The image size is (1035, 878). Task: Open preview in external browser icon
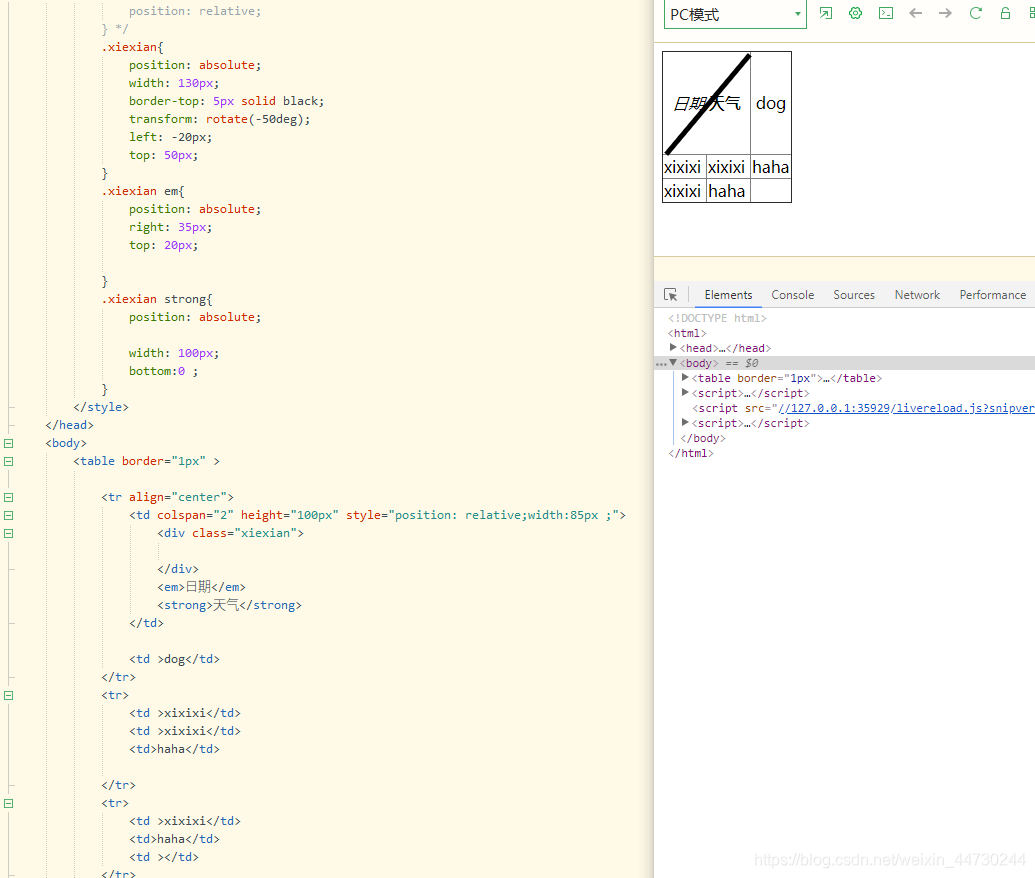pos(826,13)
